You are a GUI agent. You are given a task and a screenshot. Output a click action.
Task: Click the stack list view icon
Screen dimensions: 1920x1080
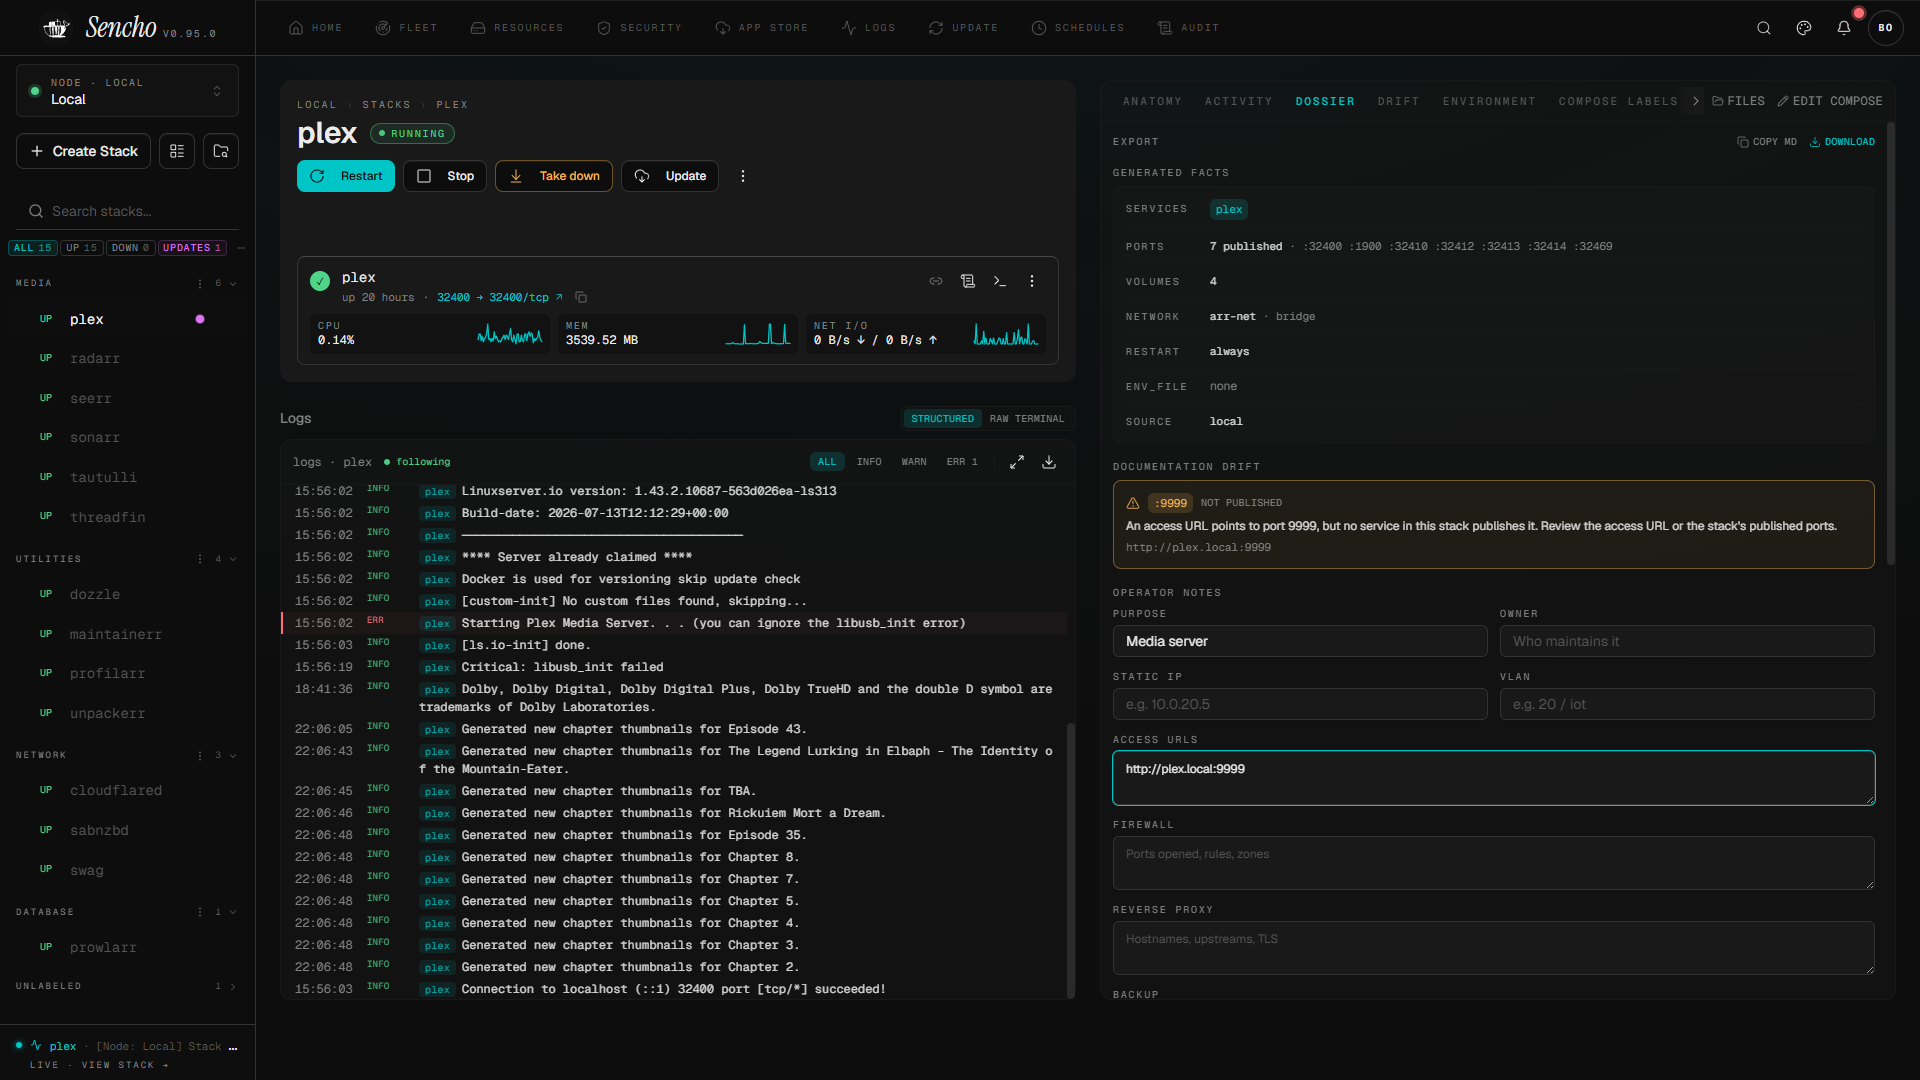[177, 151]
